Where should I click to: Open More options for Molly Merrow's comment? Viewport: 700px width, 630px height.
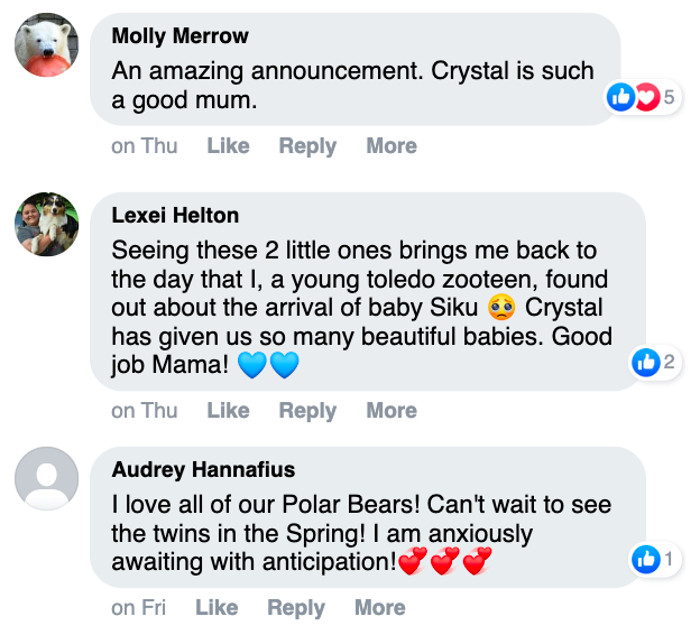391,146
